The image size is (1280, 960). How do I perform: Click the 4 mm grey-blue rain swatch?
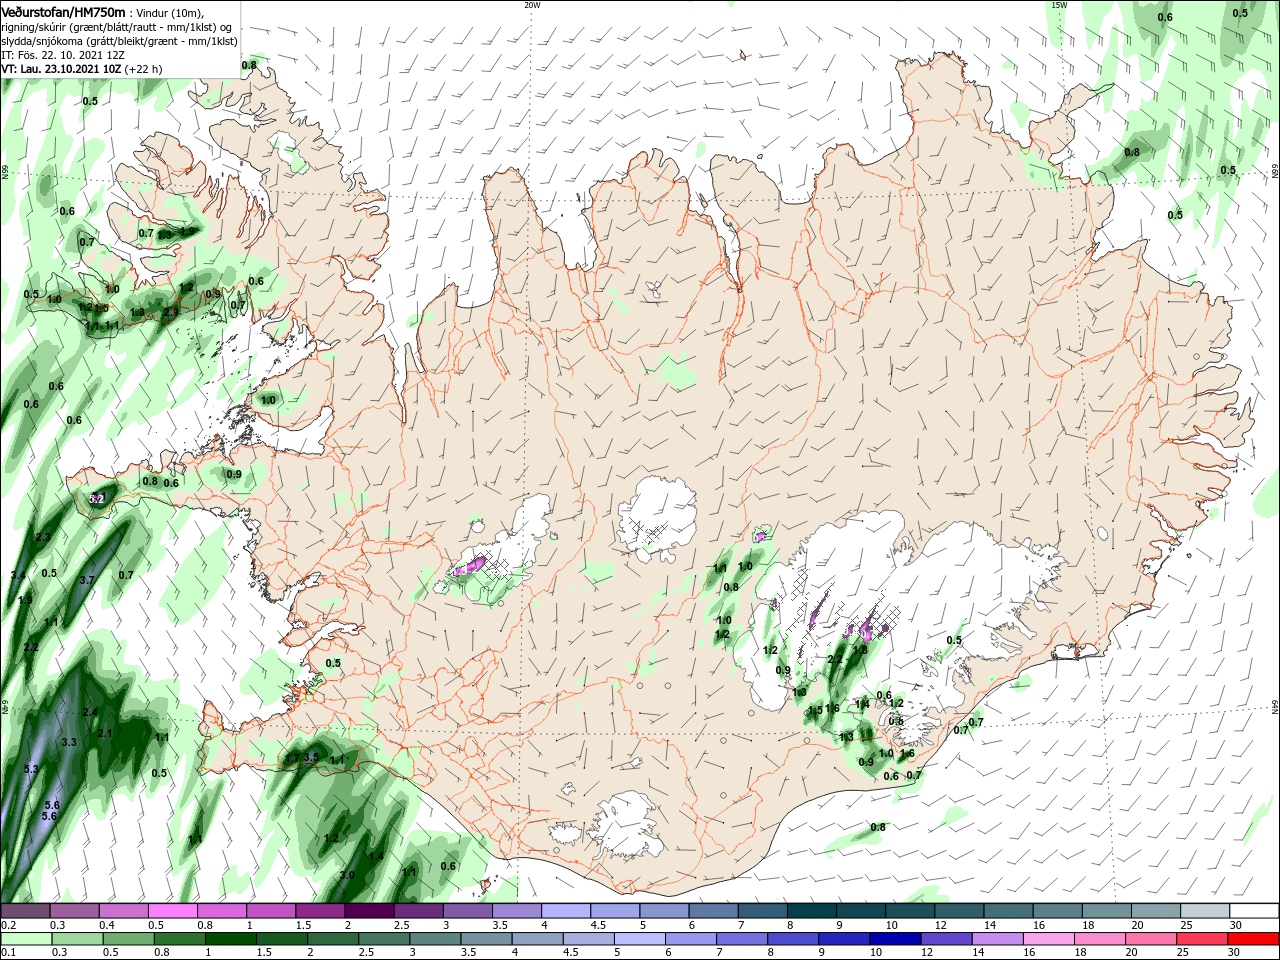[x=539, y=939]
